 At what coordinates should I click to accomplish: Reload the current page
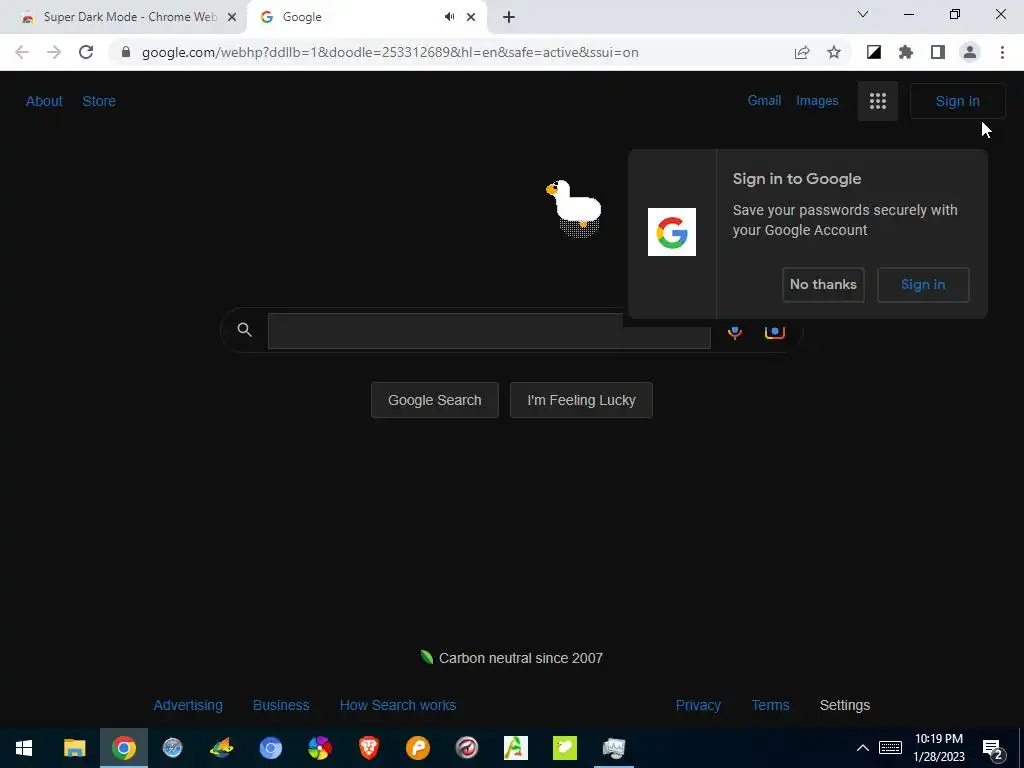86,52
